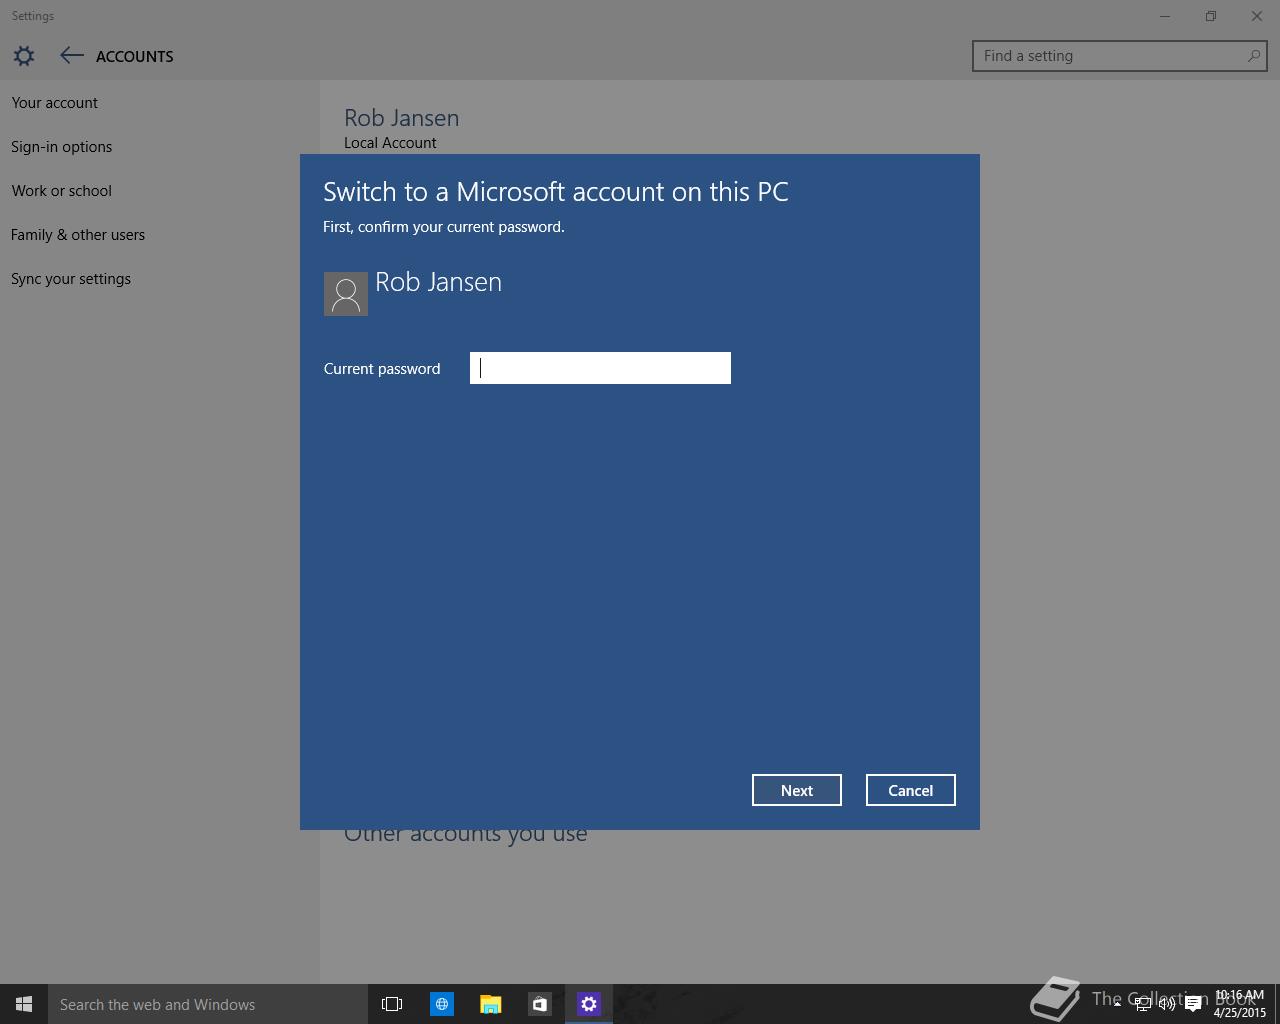
Task: Show hidden tray icons arrow
Action: tap(1117, 1004)
